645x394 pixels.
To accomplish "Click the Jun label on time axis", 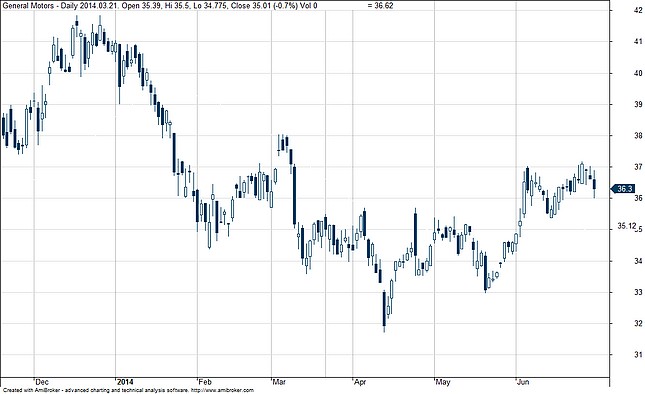I will coord(523,382).
